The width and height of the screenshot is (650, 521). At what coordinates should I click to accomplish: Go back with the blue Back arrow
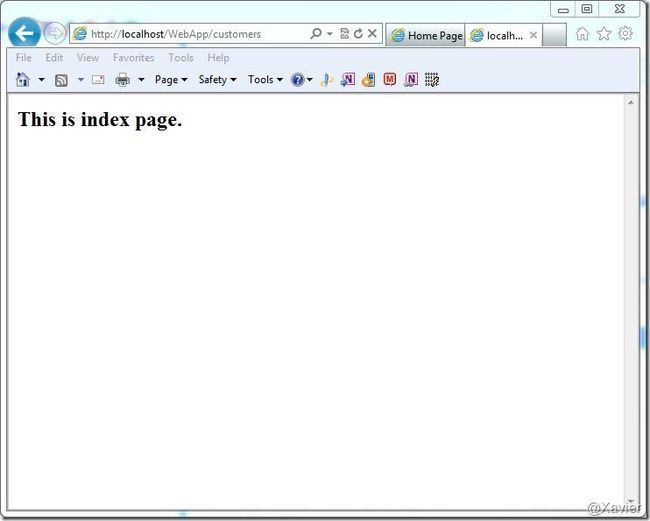point(24,33)
